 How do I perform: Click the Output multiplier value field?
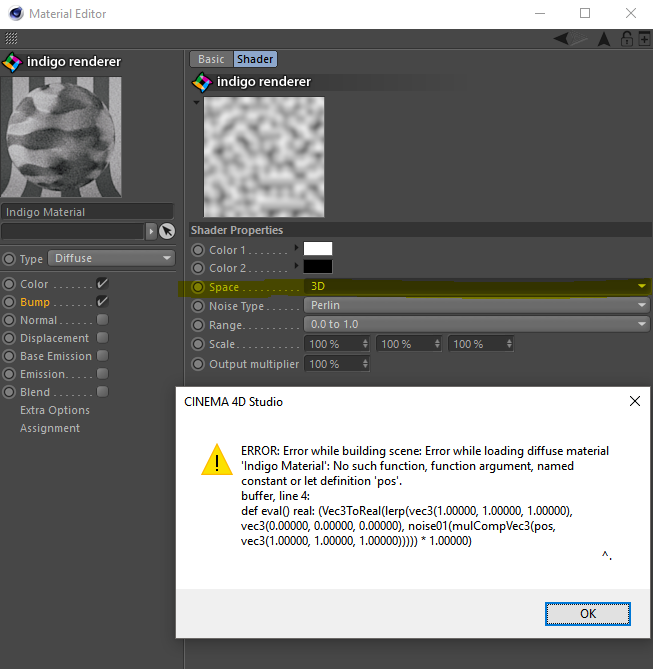[x=337, y=364]
